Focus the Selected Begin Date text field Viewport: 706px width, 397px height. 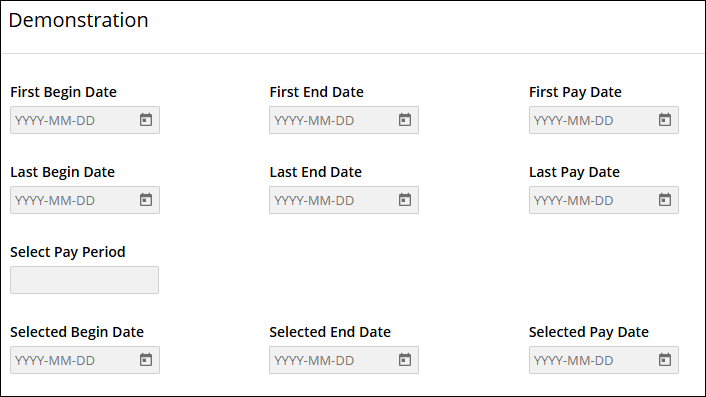click(74, 360)
